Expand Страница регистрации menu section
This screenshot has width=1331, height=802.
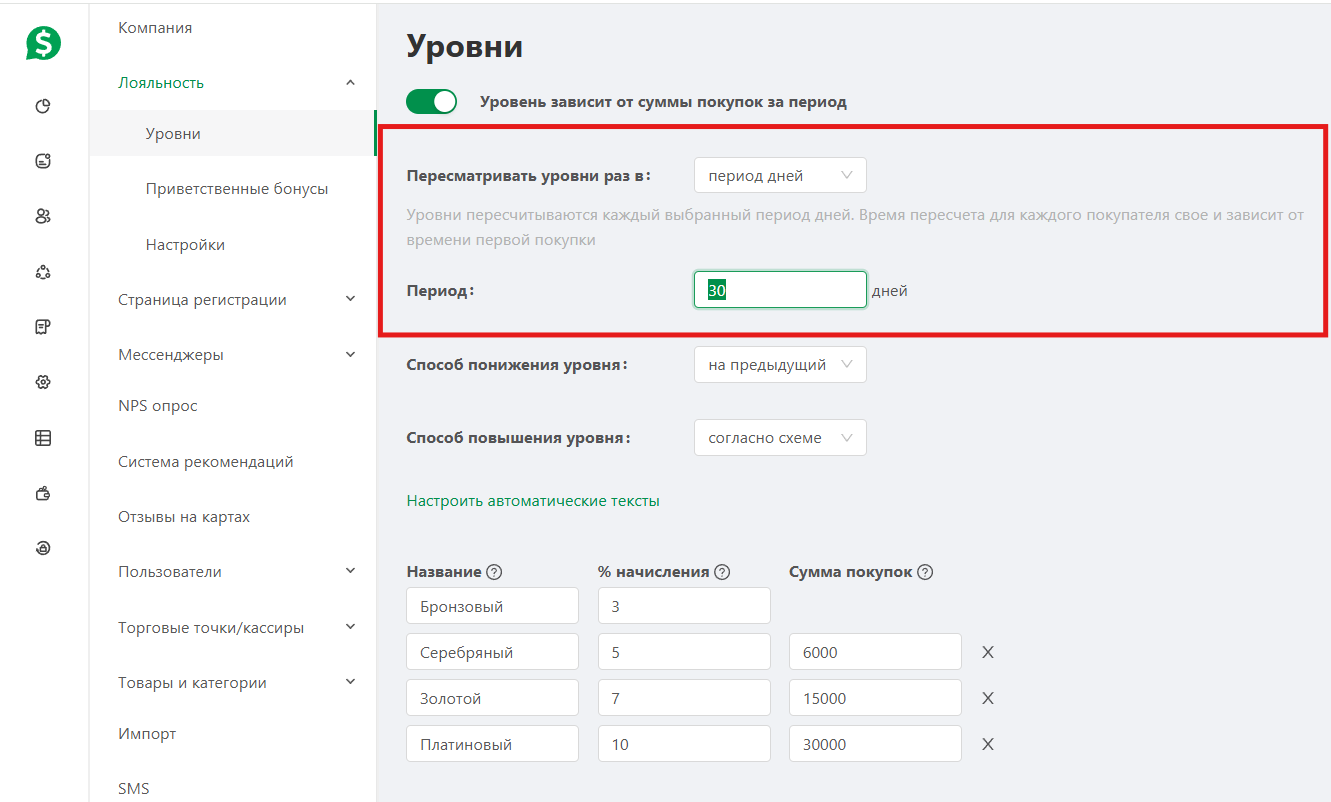click(x=350, y=299)
